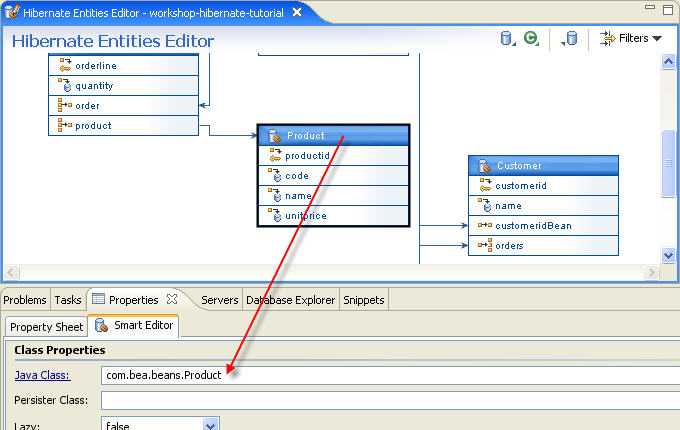Select the Properties tab
The height and width of the screenshot is (430, 680).
pos(134,300)
